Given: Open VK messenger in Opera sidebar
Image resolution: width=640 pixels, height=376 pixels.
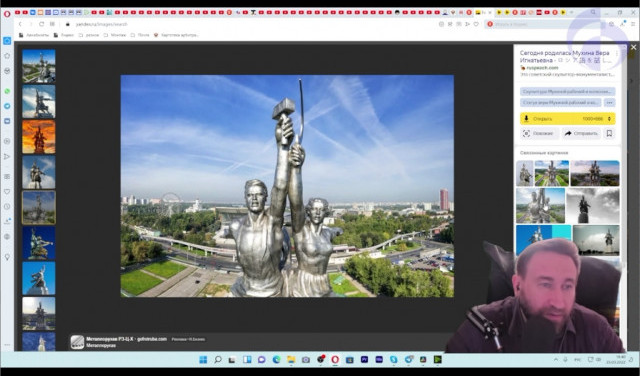Looking at the screenshot, I should pyautogui.click(x=7, y=121).
